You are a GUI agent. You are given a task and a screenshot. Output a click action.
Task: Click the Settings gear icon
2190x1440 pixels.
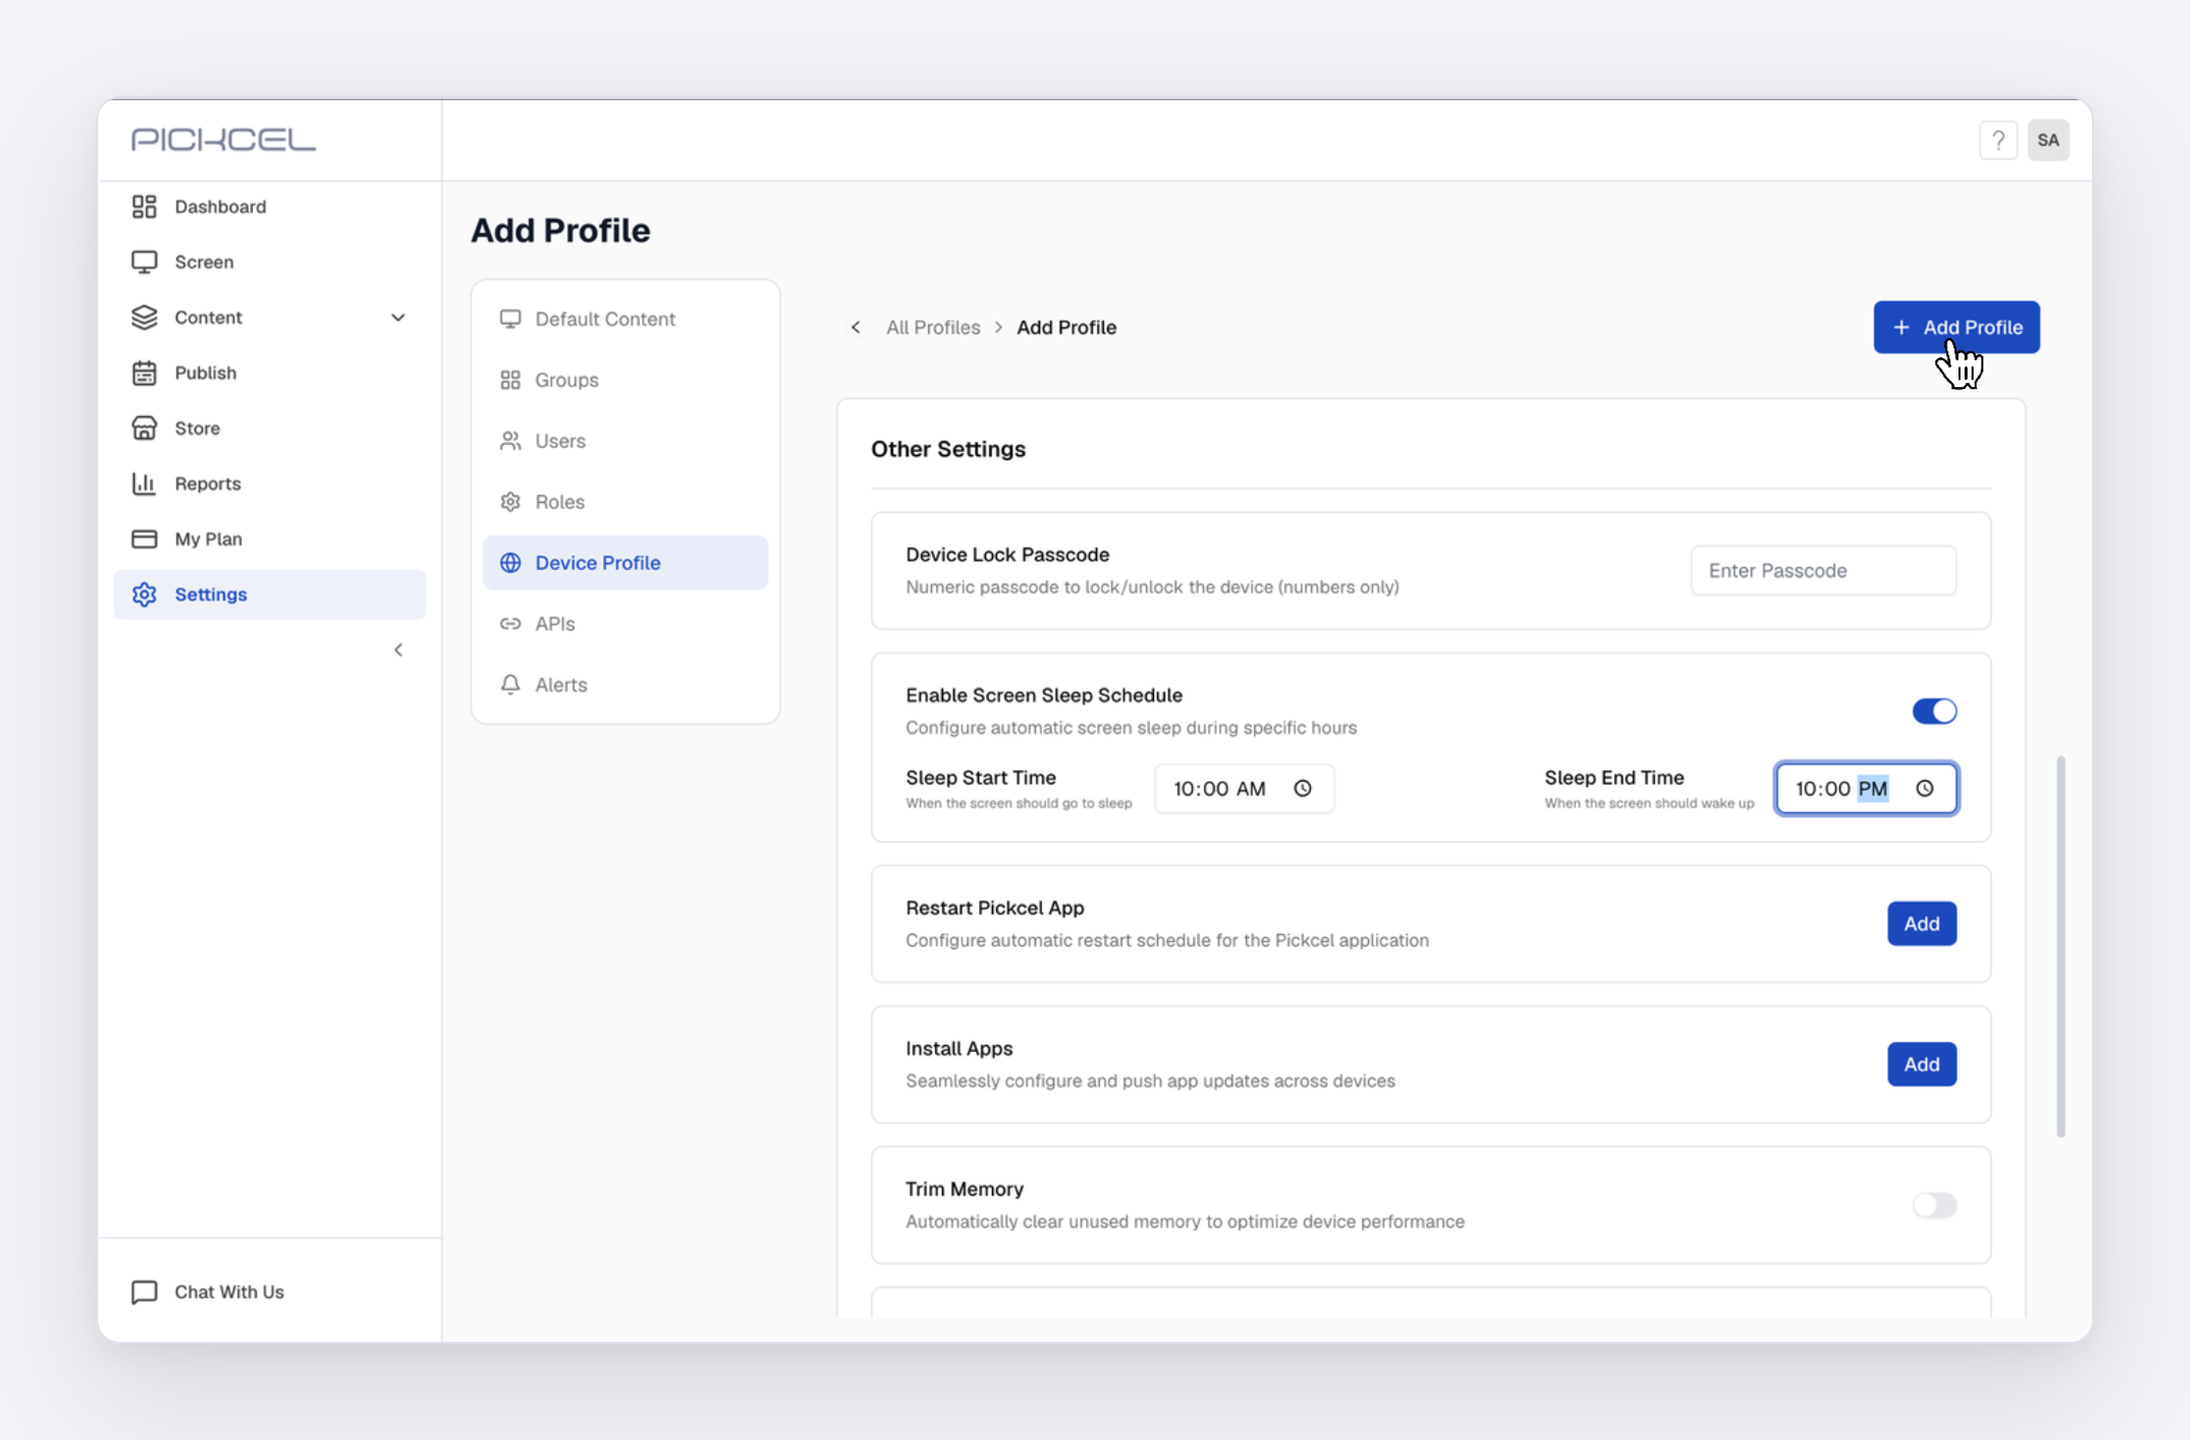click(144, 594)
